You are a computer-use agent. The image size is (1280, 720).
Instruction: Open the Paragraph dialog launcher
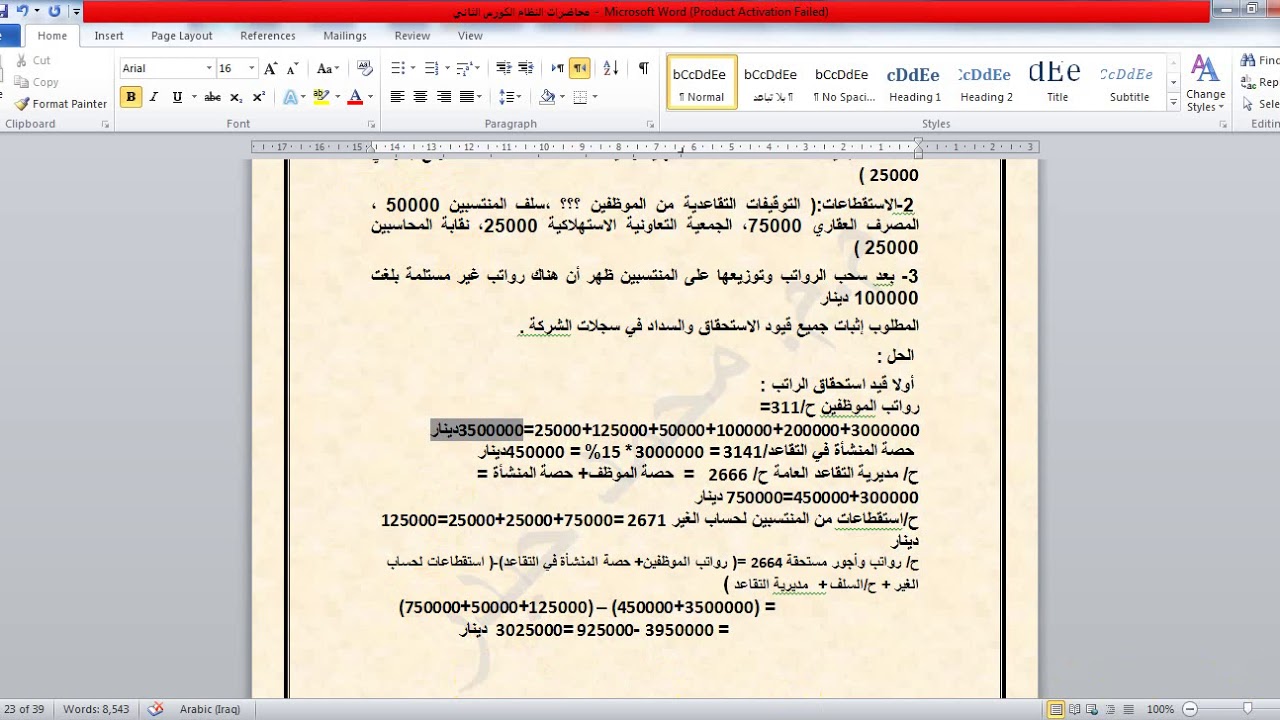650,124
